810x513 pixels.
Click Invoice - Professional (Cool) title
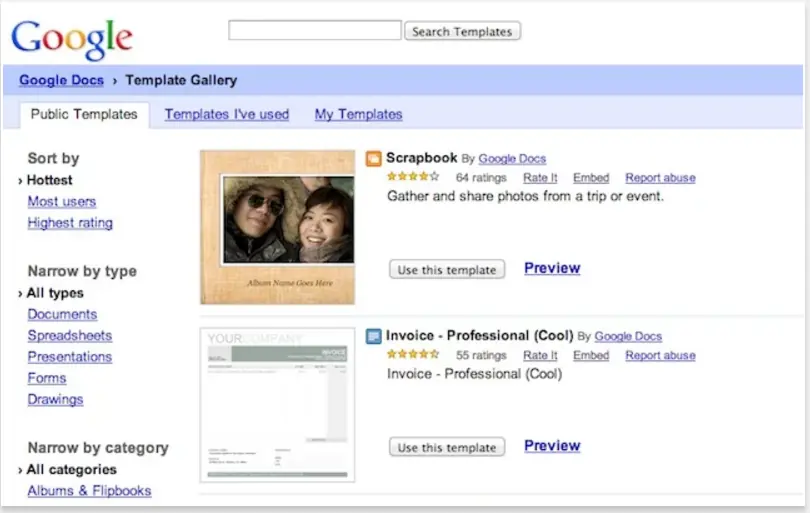click(x=479, y=335)
